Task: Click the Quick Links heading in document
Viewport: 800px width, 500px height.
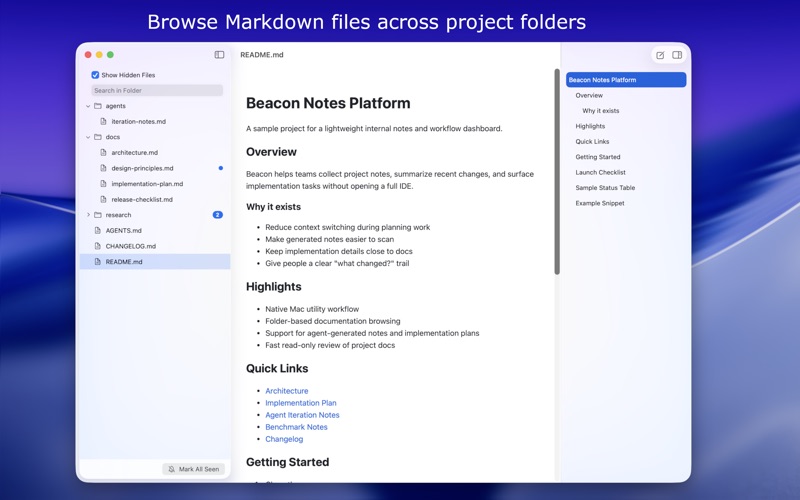Action: coord(277,368)
